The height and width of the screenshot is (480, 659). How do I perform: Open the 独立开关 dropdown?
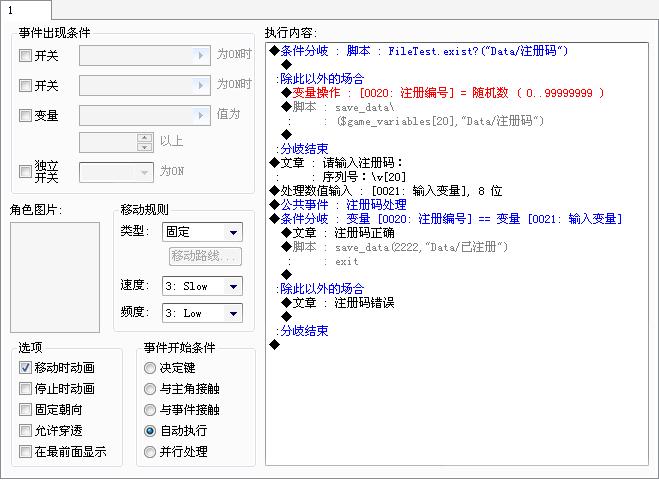tap(116, 172)
